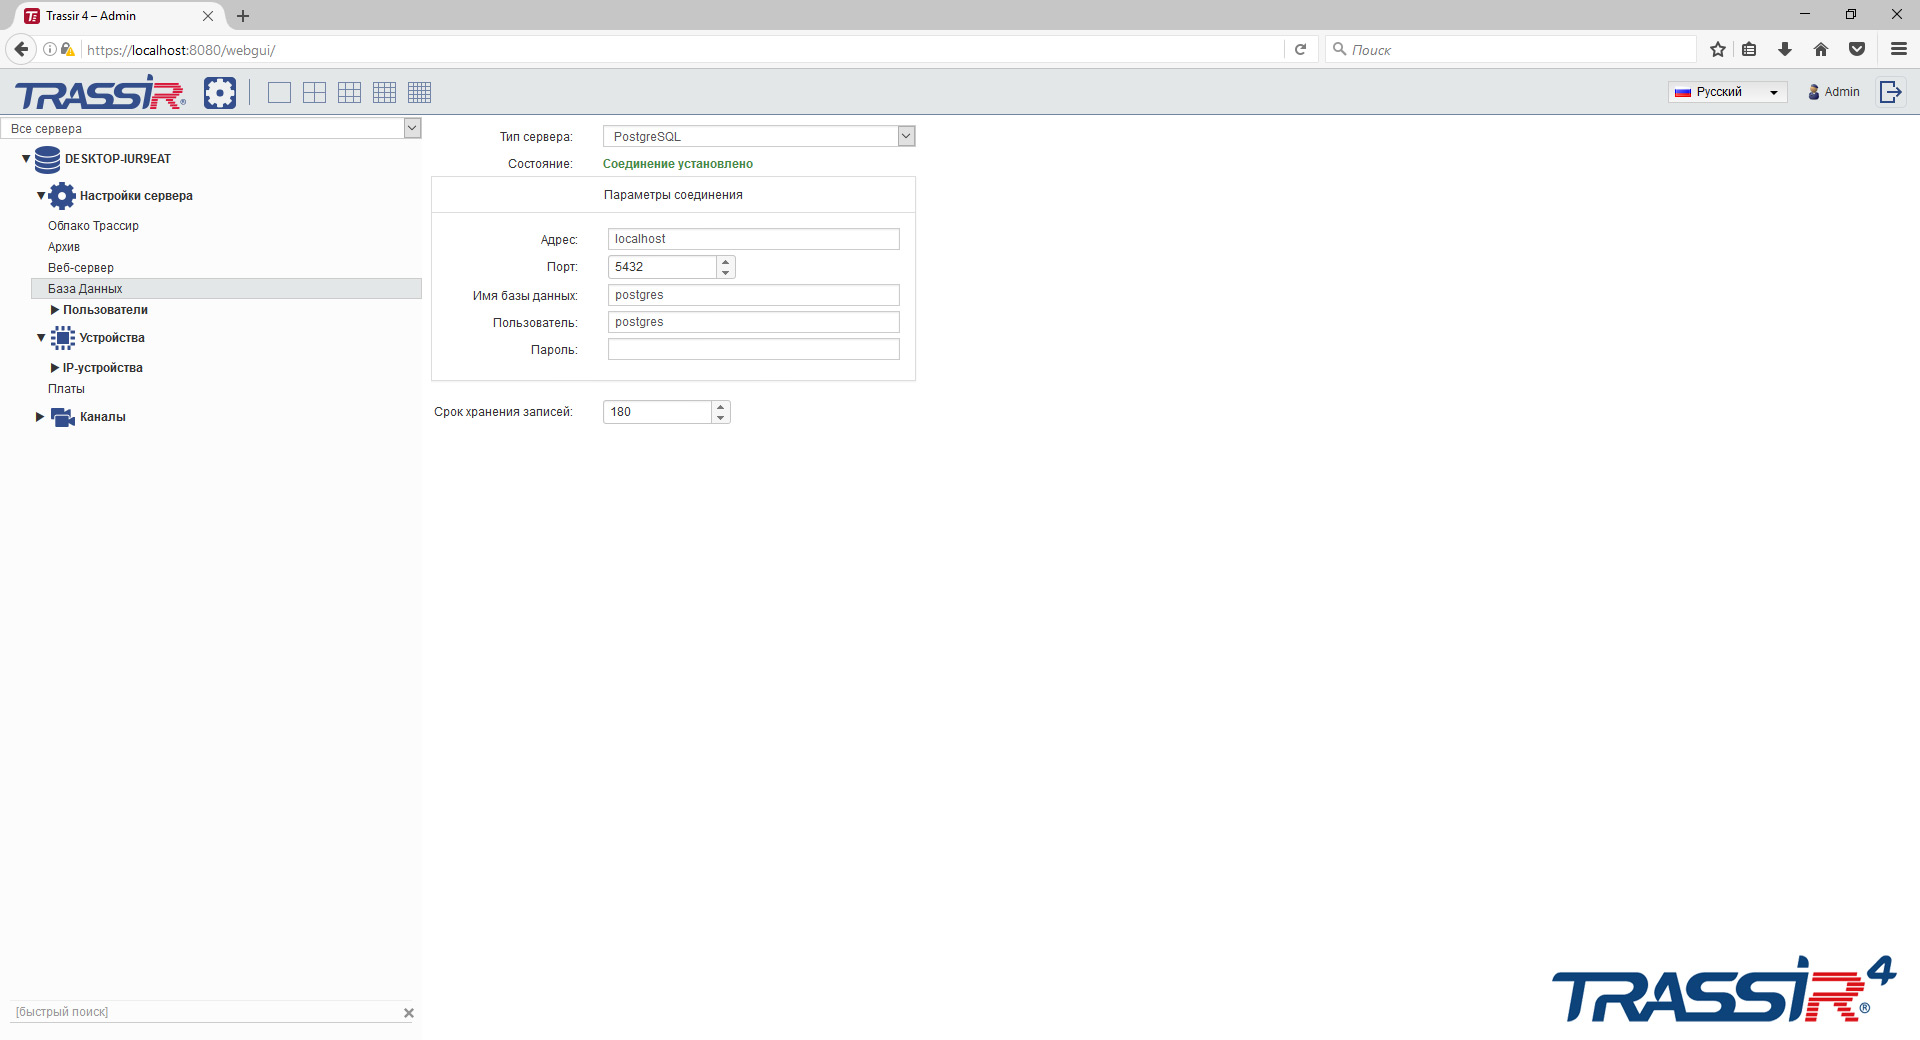This screenshot has width=1920, height=1040.
Task: Increase the Порт value with stepper arrow
Action: [x=725, y=262]
